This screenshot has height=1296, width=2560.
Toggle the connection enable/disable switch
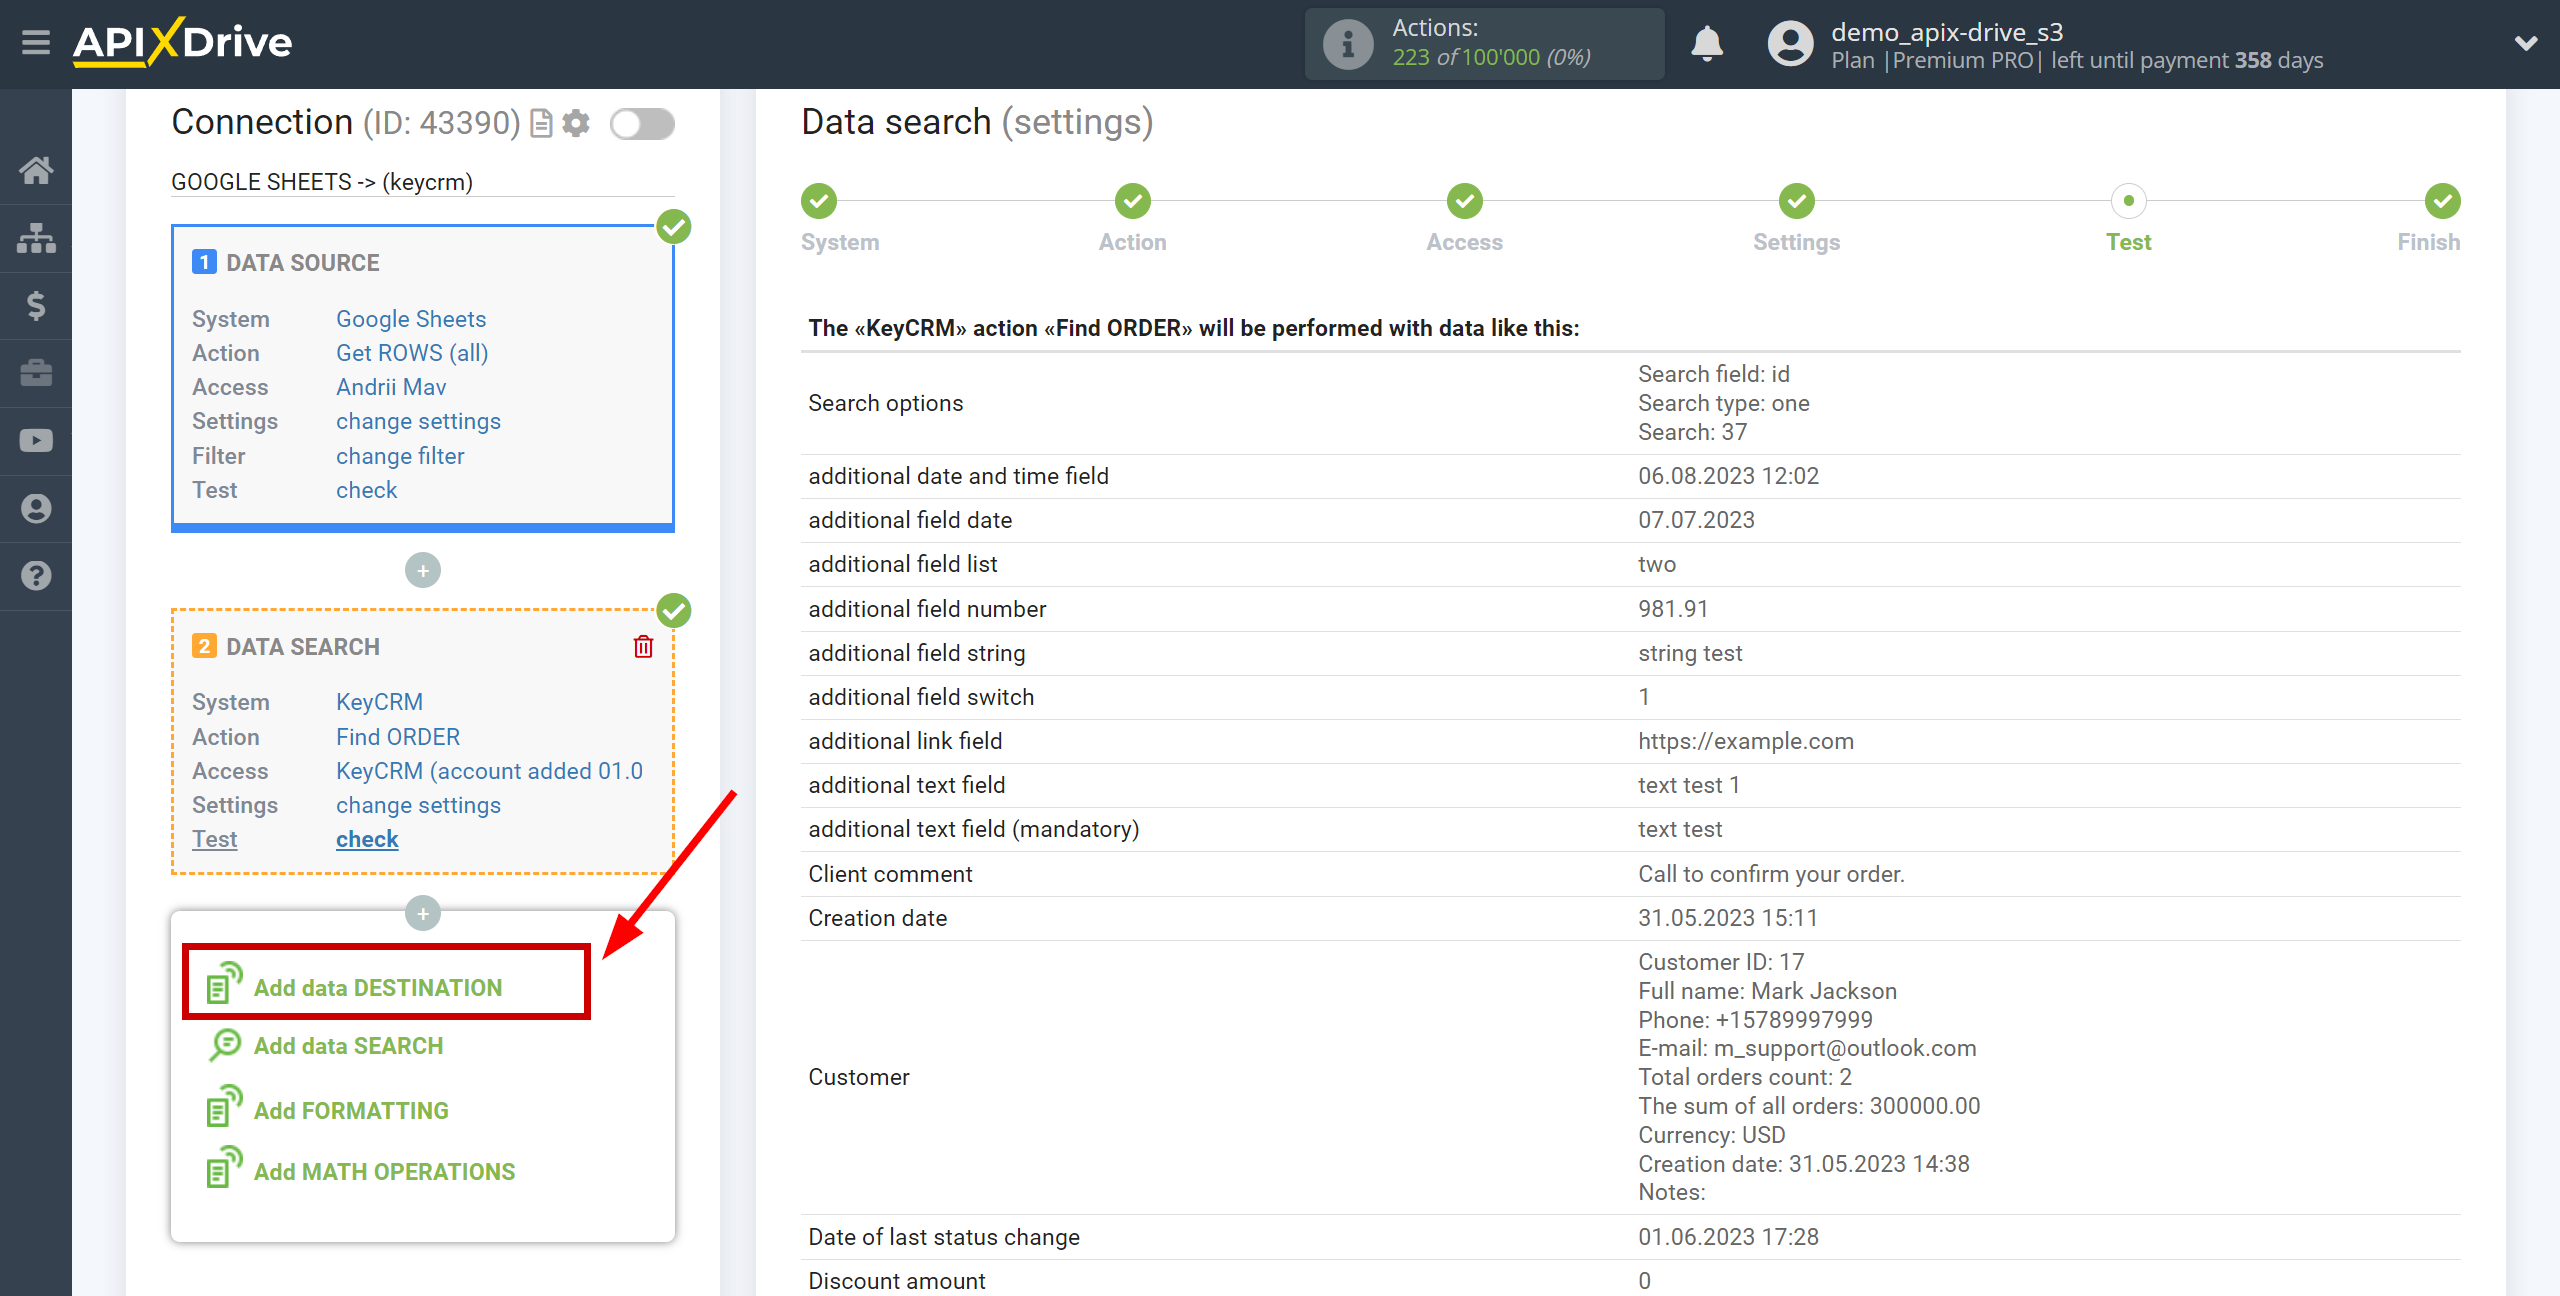[x=645, y=121]
